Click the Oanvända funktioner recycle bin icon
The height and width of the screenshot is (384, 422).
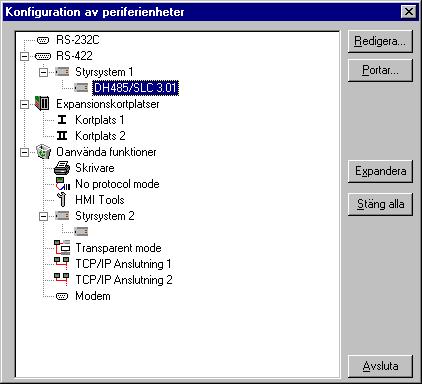click(43, 152)
